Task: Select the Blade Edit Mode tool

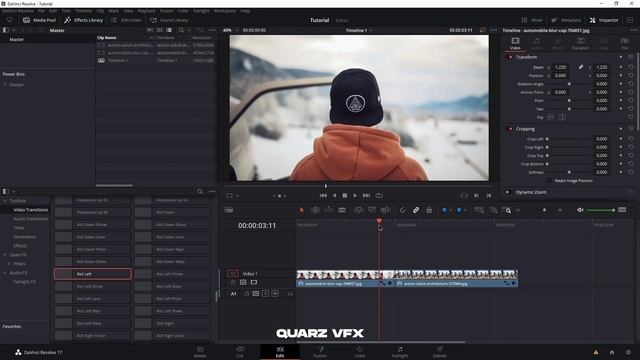Action: [x=342, y=210]
